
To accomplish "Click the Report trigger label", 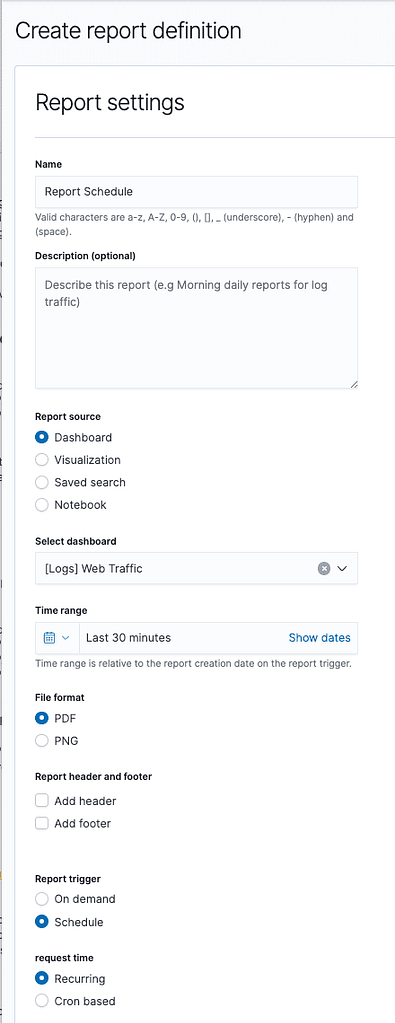I will 68,878.
